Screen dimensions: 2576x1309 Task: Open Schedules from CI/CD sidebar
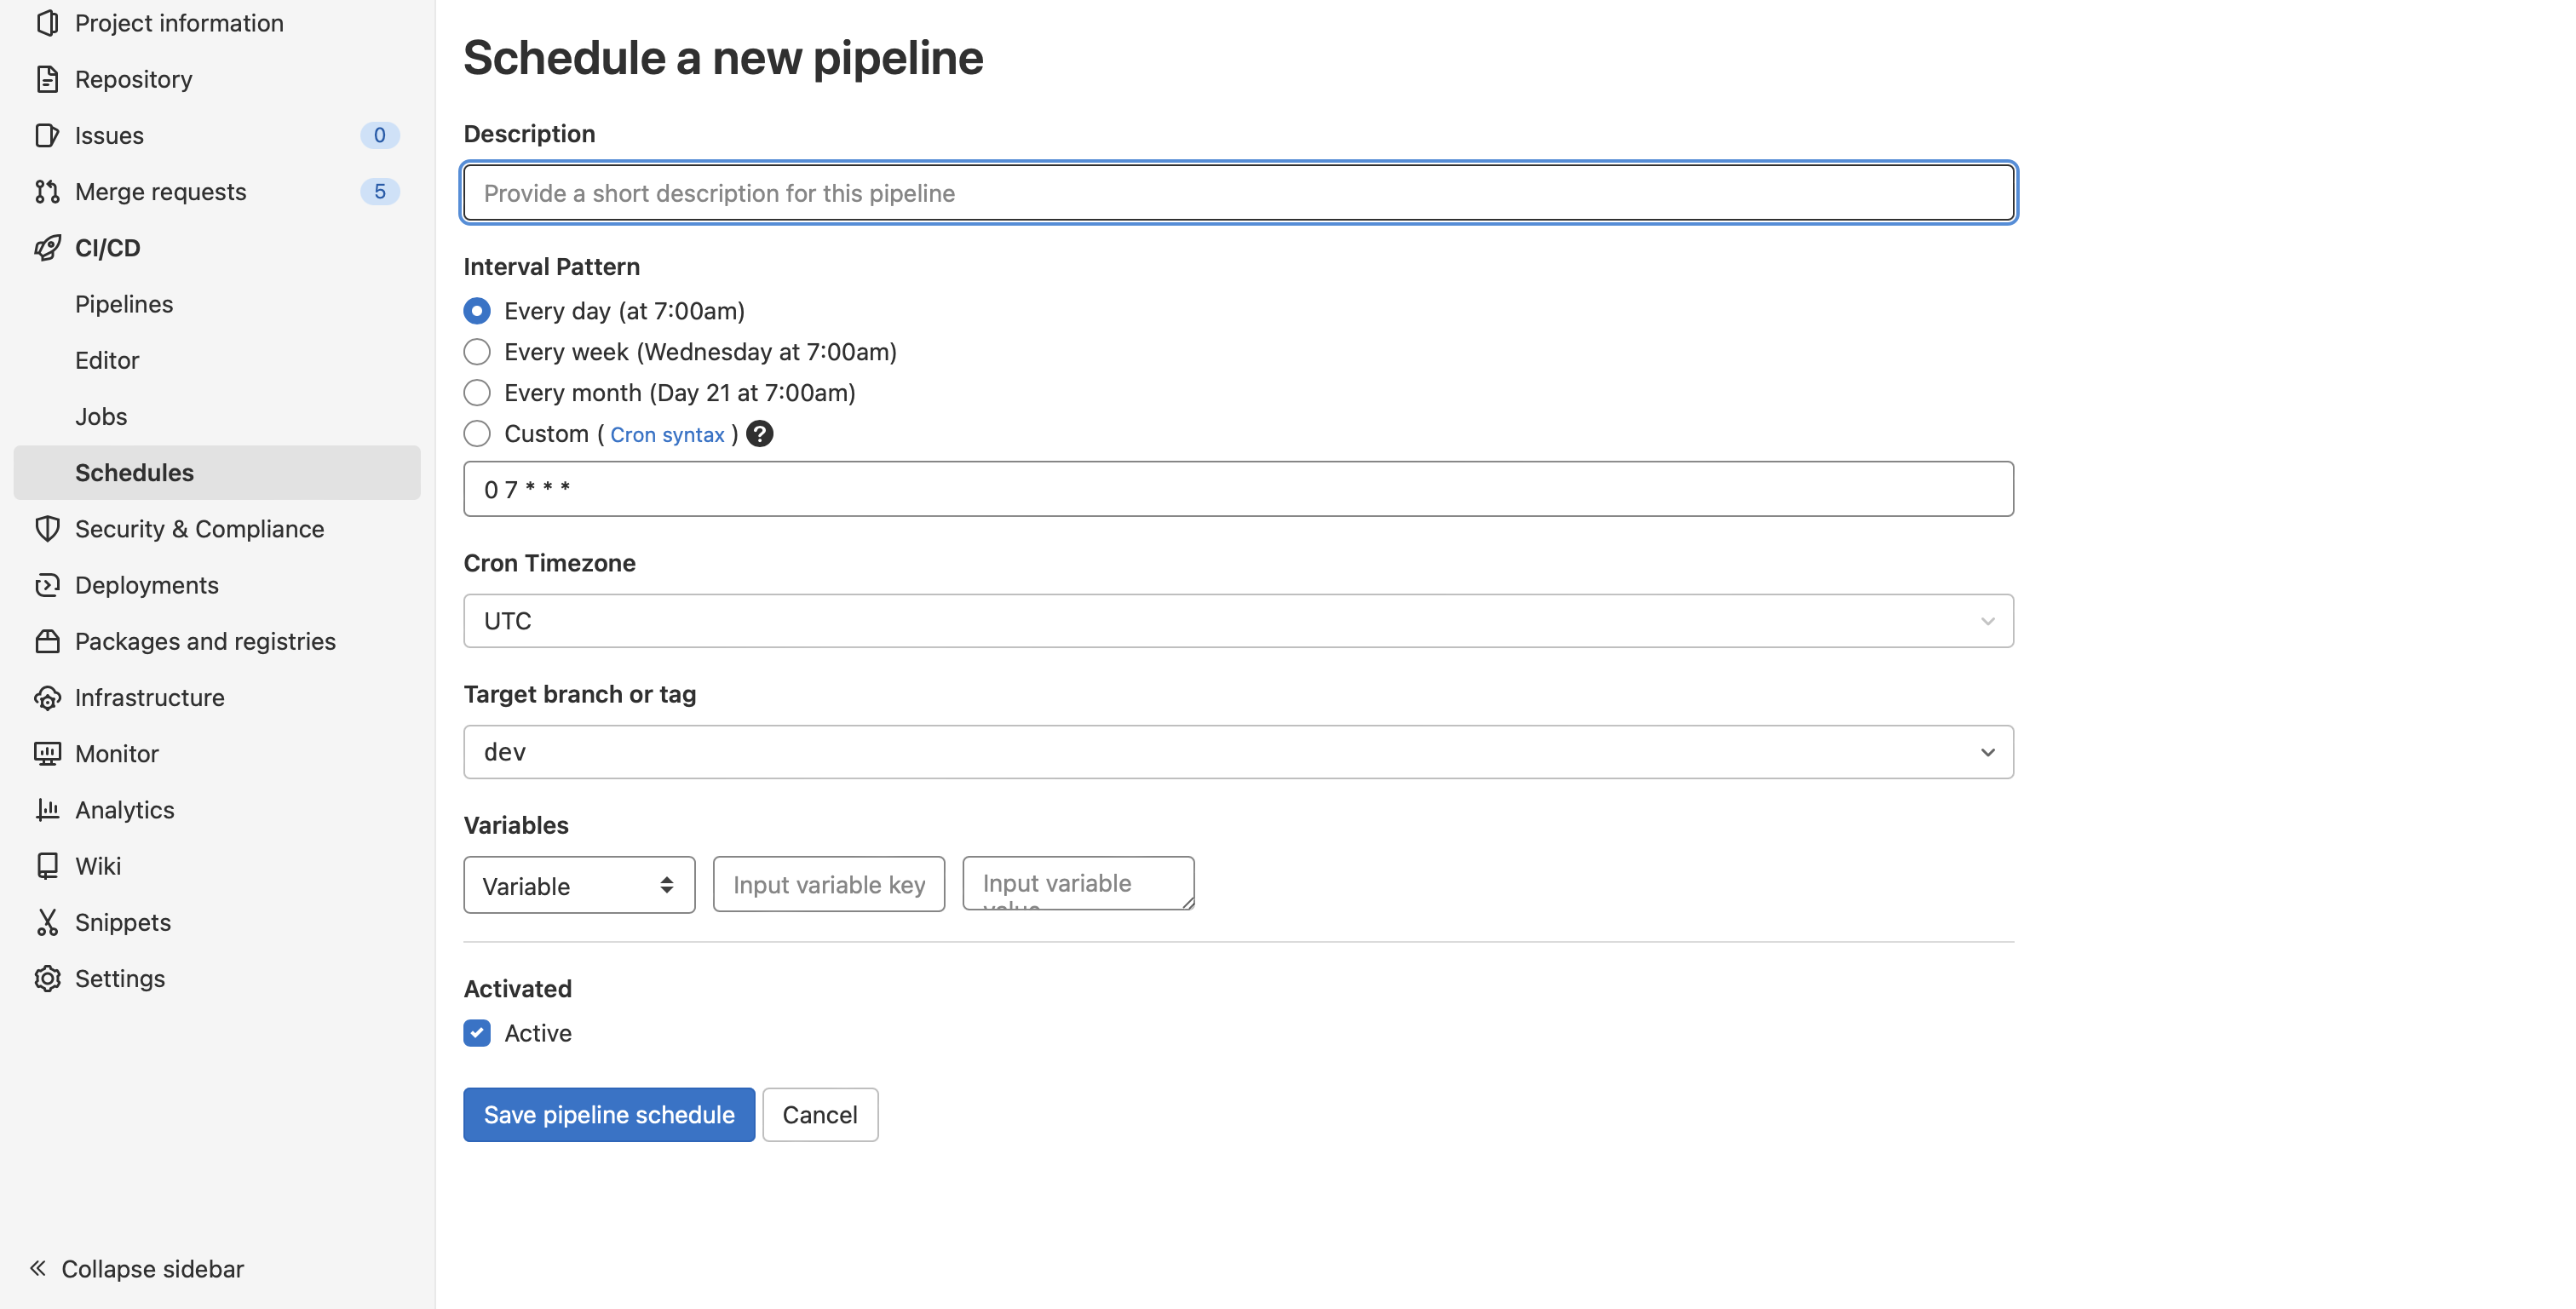point(134,471)
